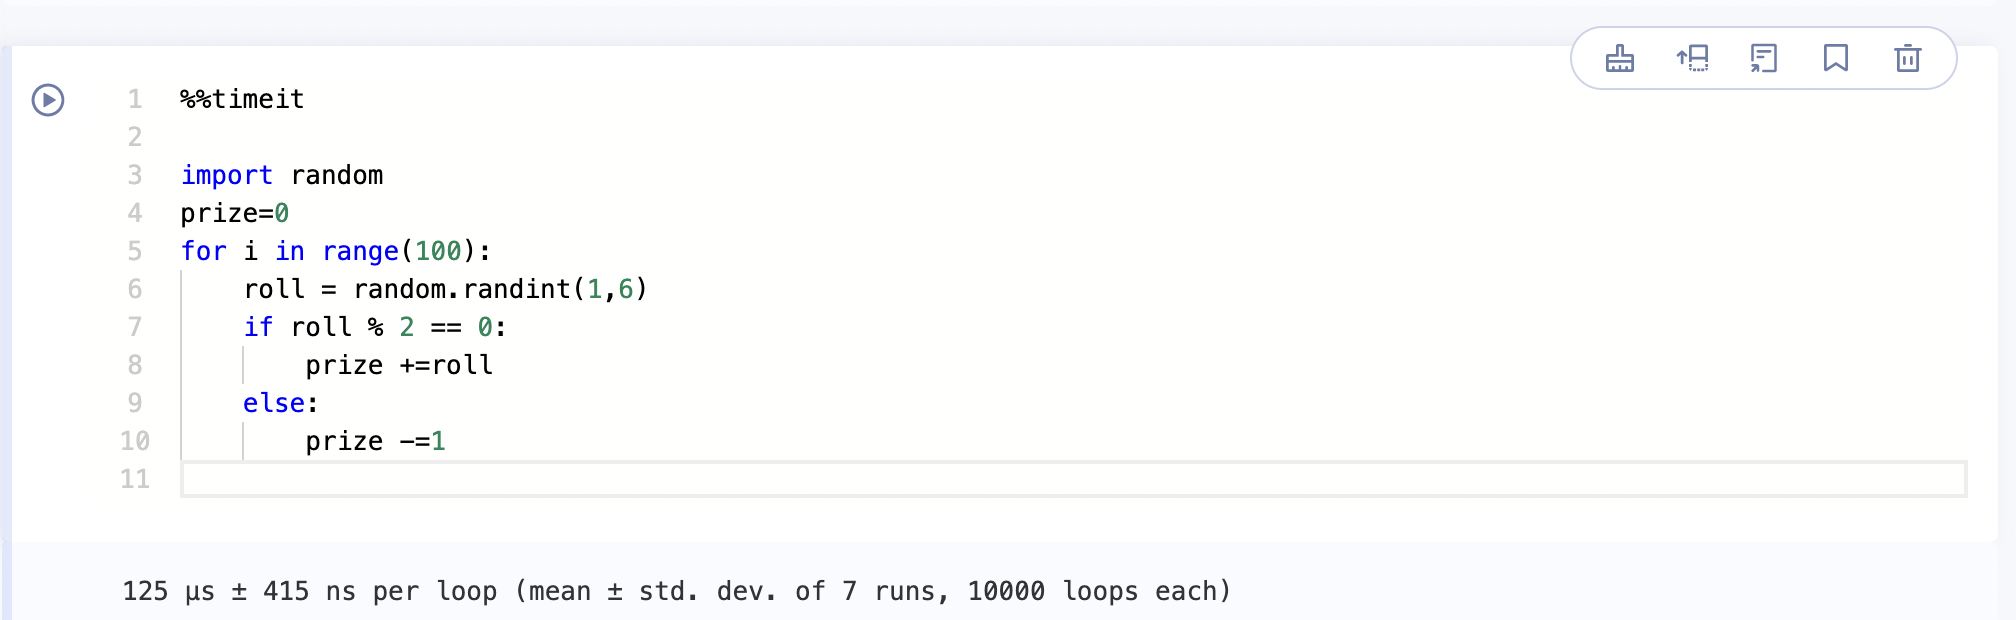Screen dimensions: 2016x620
Task: Run the cell with the play button
Action: pyautogui.click(x=48, y=100)
